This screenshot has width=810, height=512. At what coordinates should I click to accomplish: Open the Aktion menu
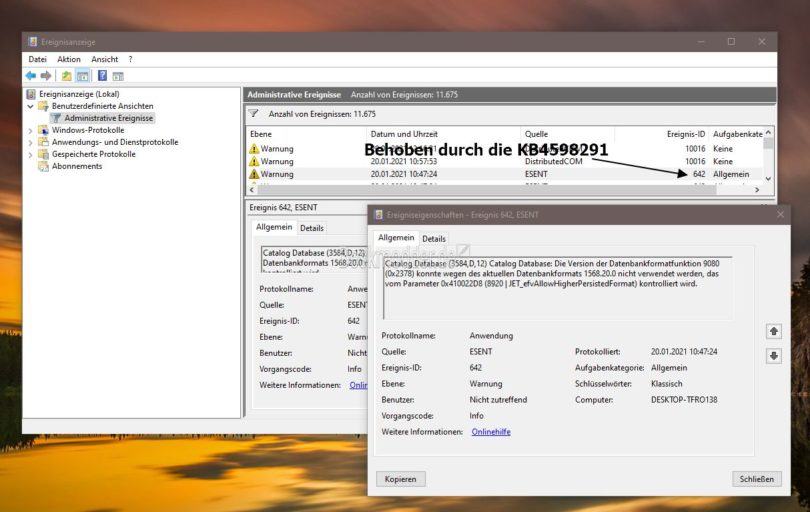[69, 59]
